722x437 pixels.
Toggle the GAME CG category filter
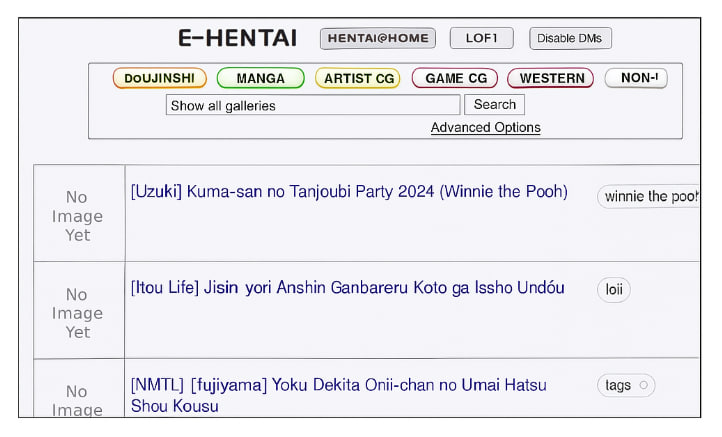tap(455, 78)
